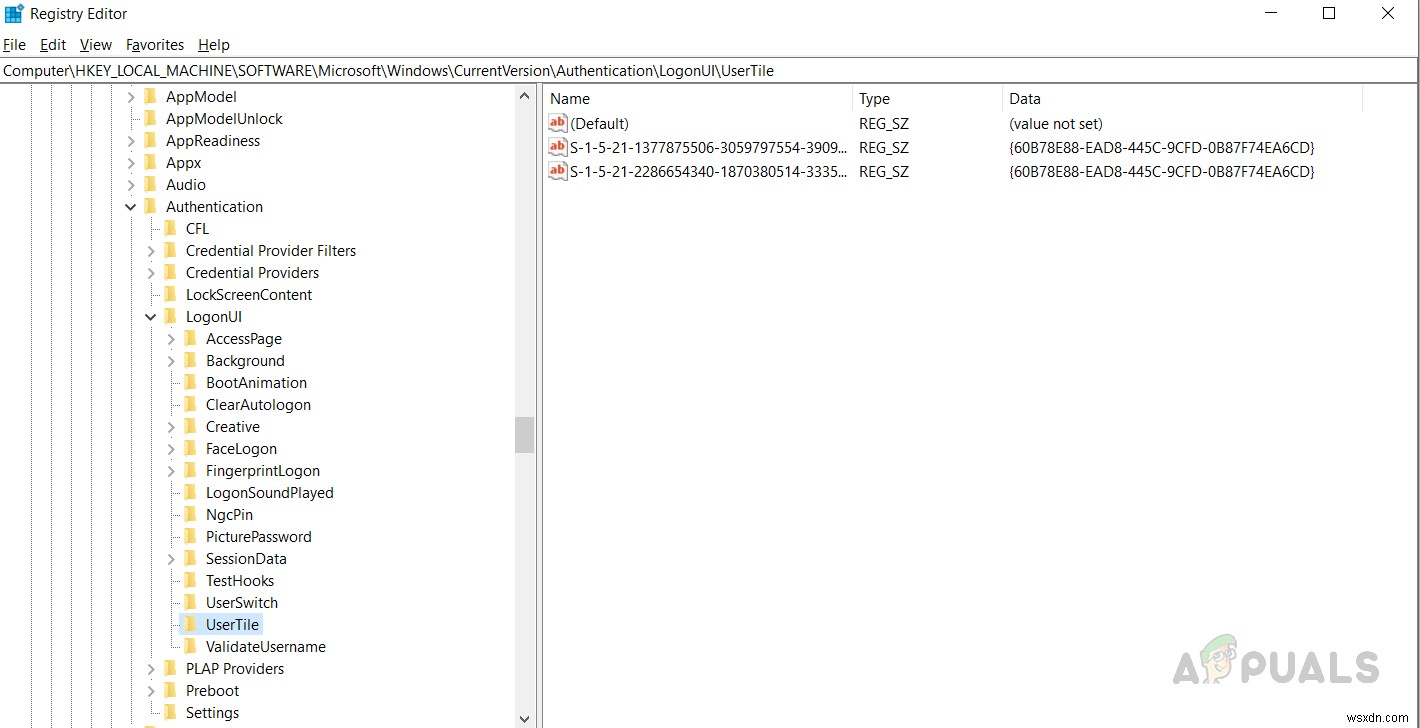Click the UserTile folder icon

(191, 625)
